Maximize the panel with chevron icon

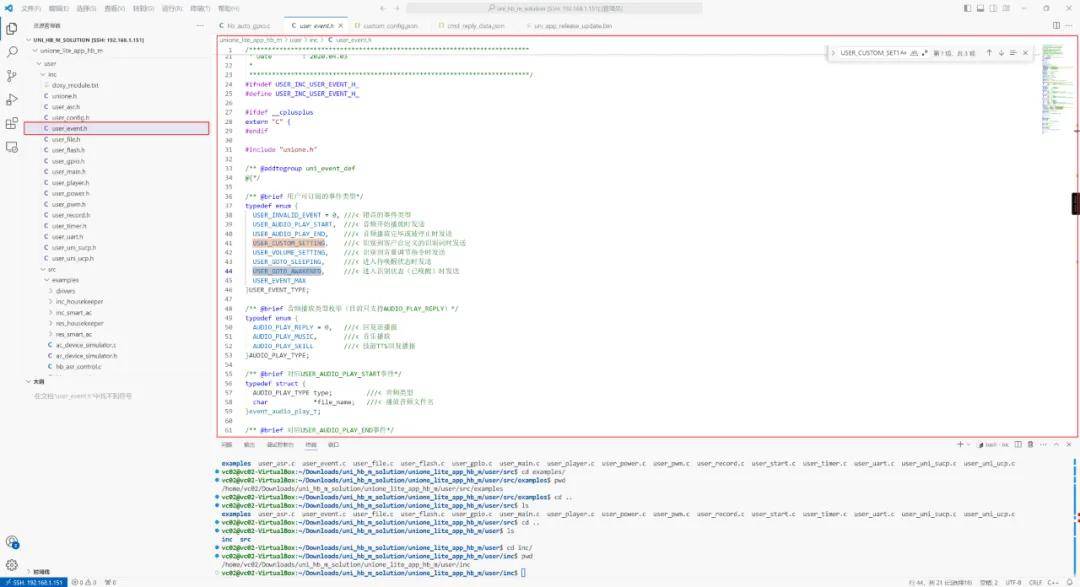[x=1056, y=445]
